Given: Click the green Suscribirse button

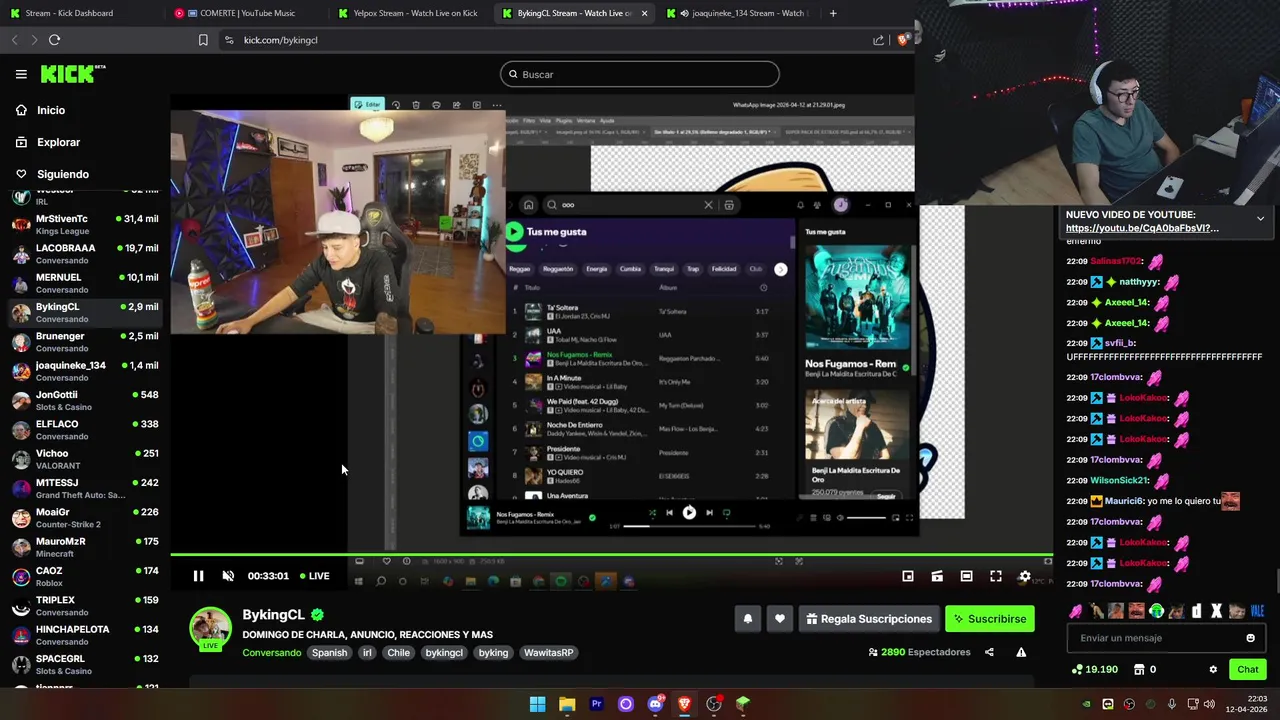Looking at the screenshot, I should [990, 619].
